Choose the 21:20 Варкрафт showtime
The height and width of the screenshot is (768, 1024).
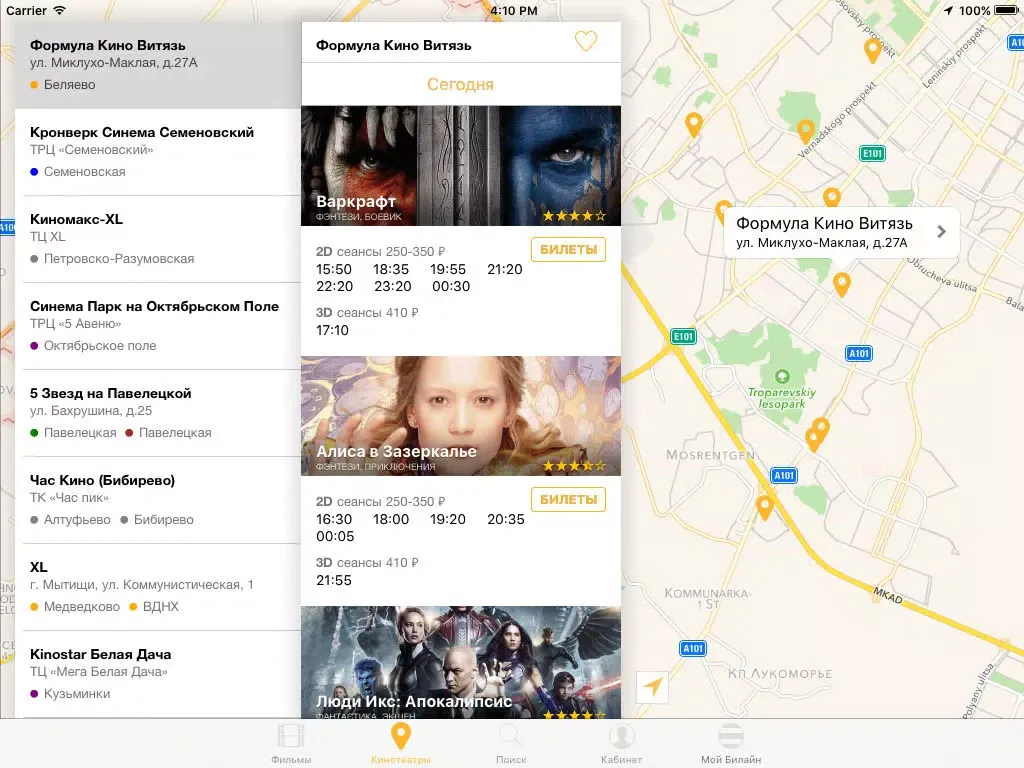click(x=505, y=269)
